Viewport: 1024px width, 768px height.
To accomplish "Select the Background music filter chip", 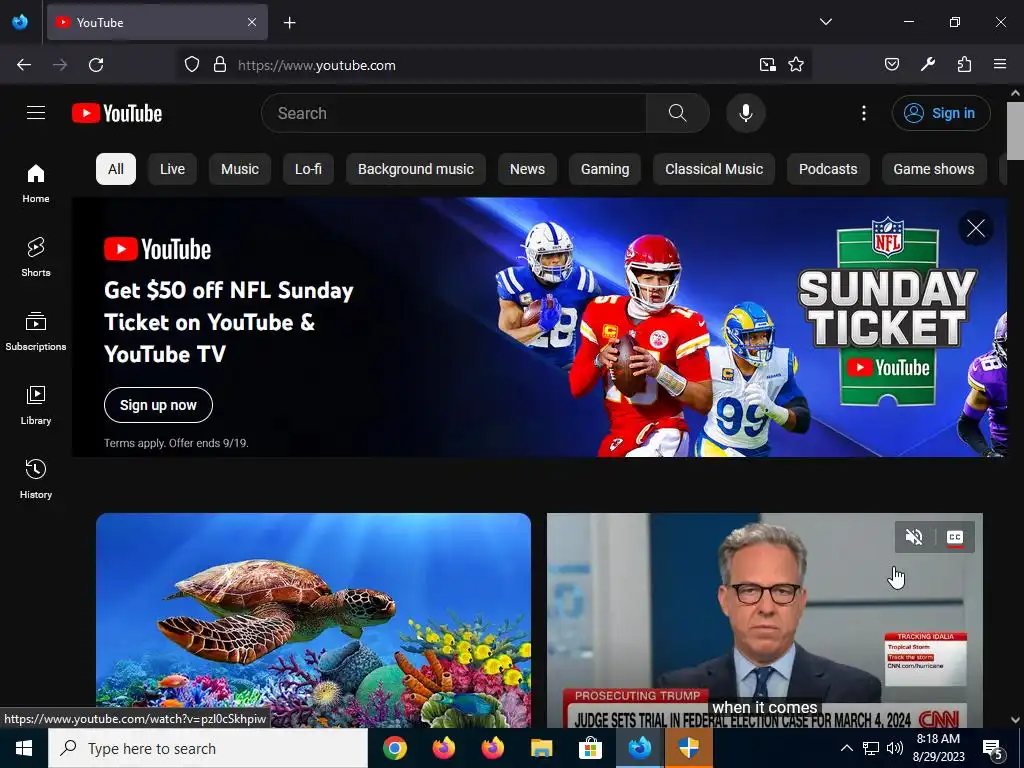I will point(416,169).
